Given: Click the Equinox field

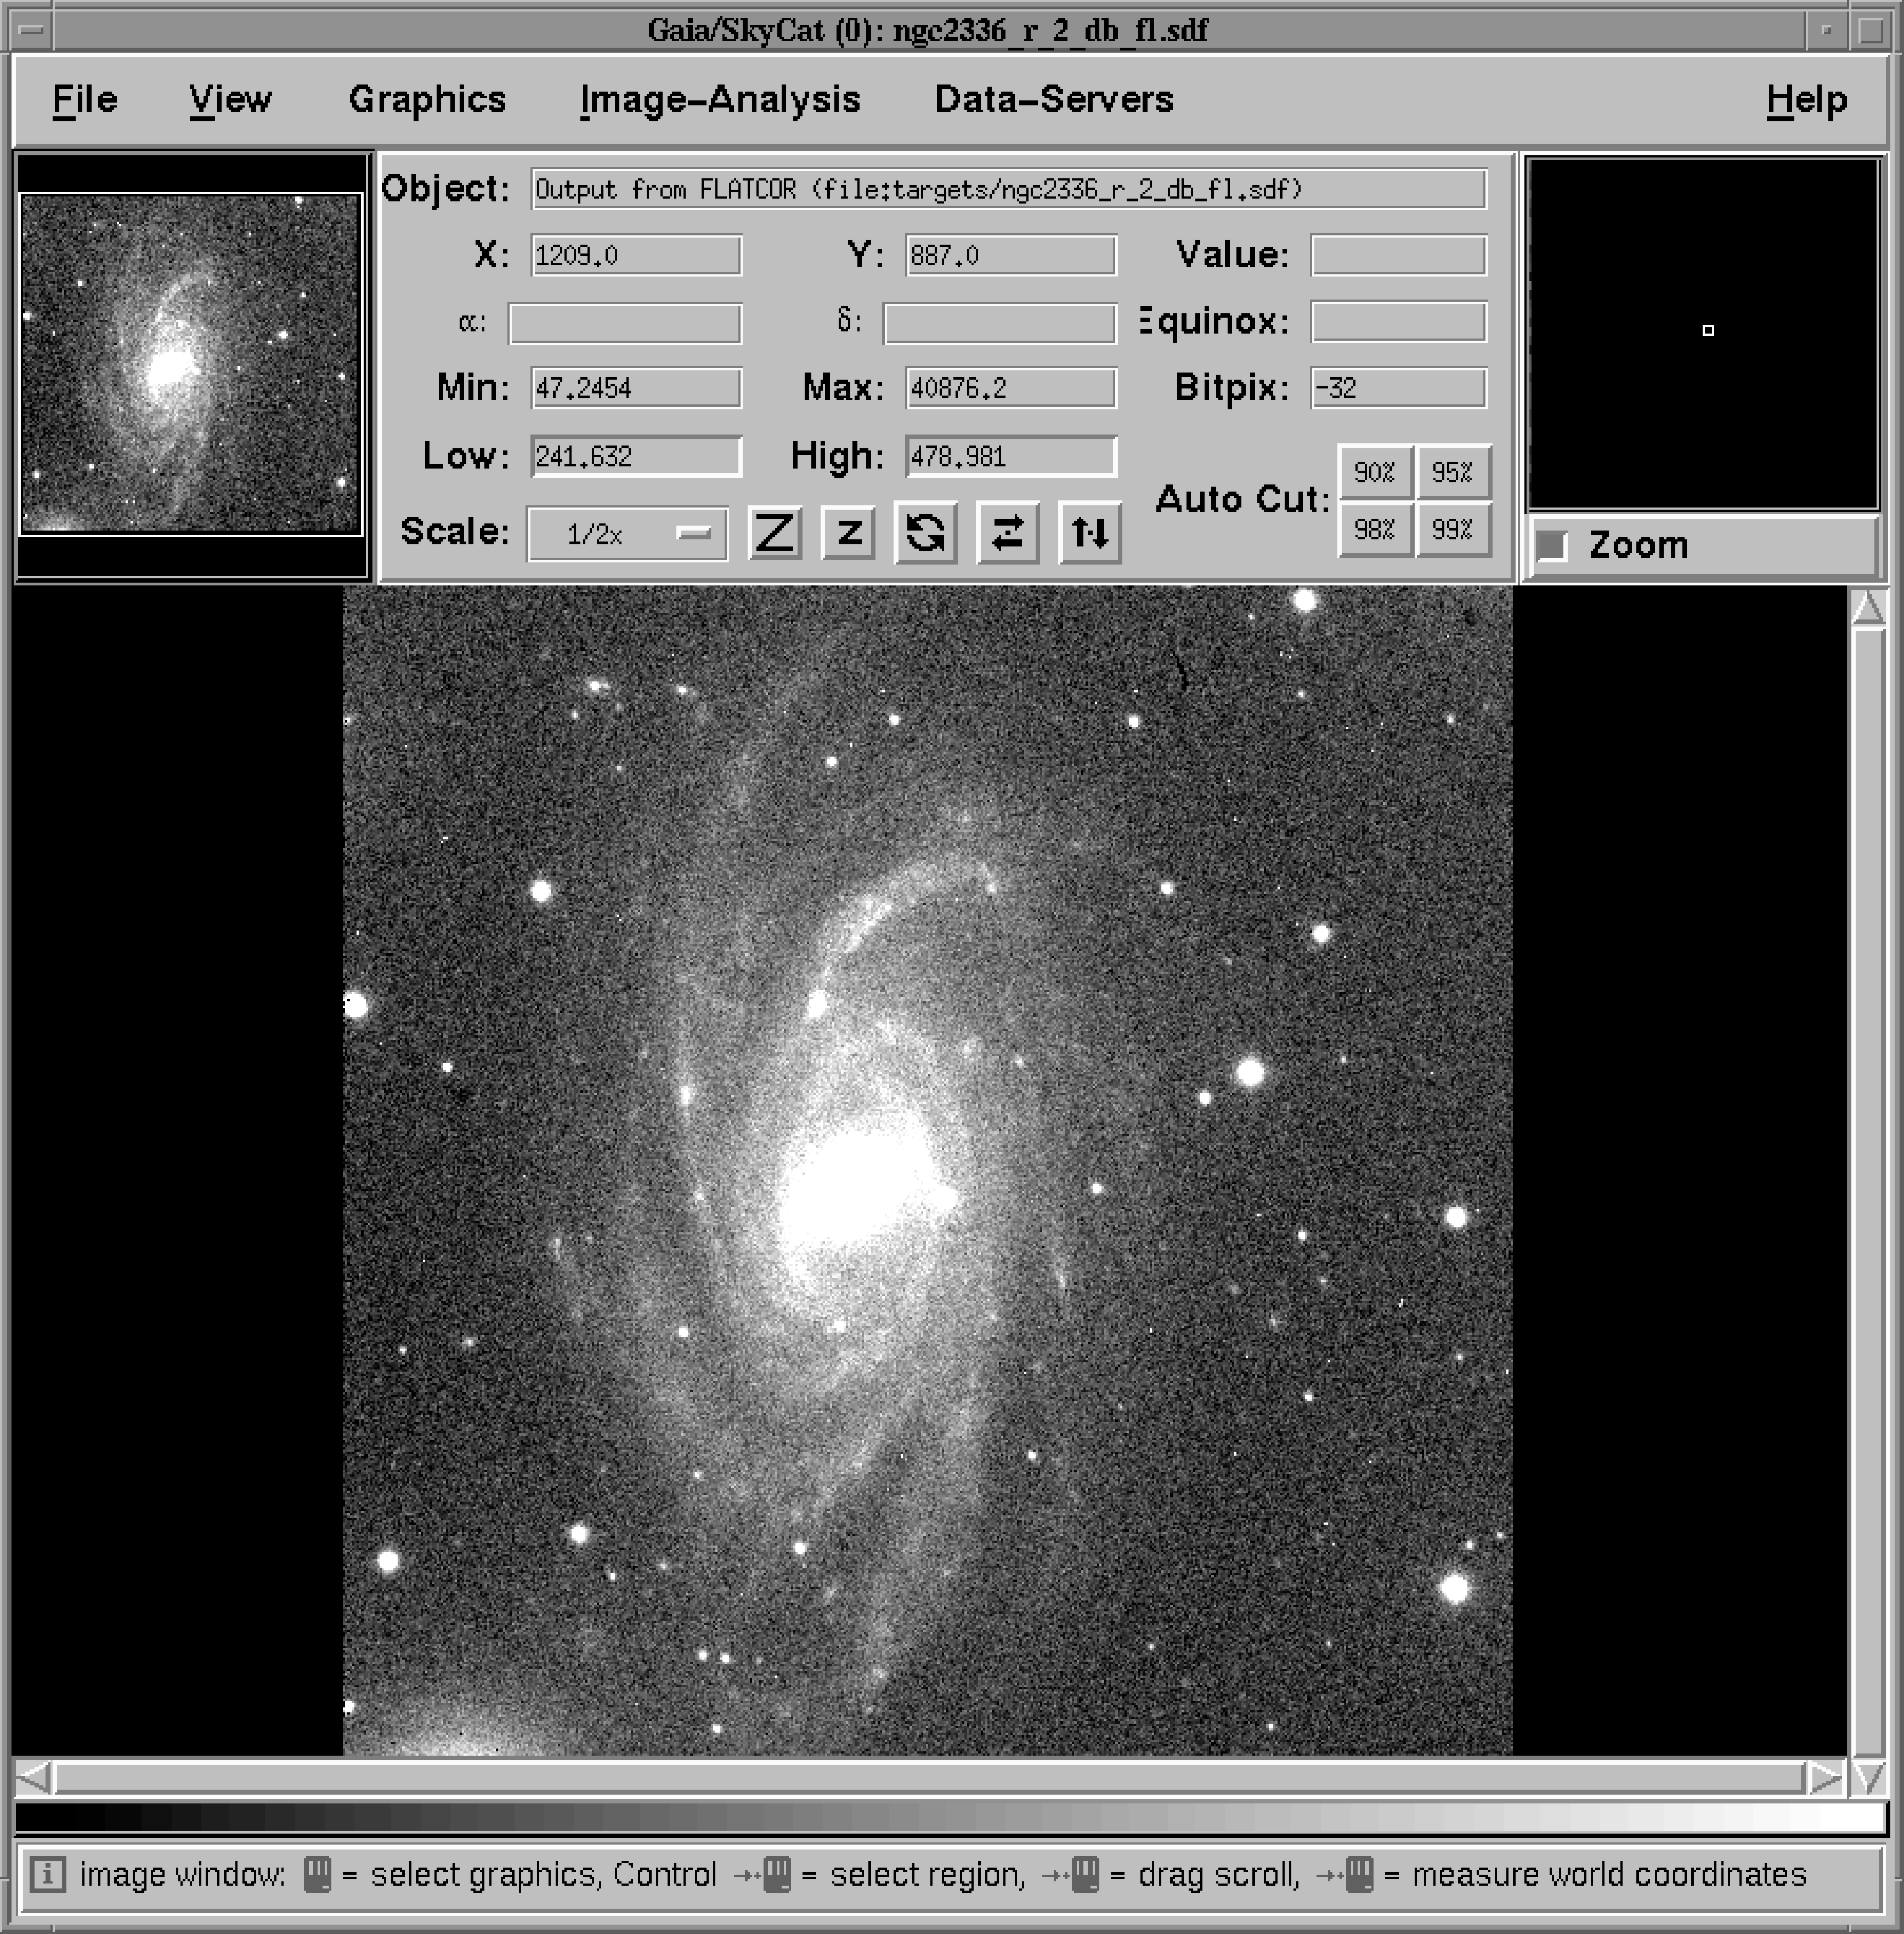Looking at the screenshot, I should point(1399,322).
